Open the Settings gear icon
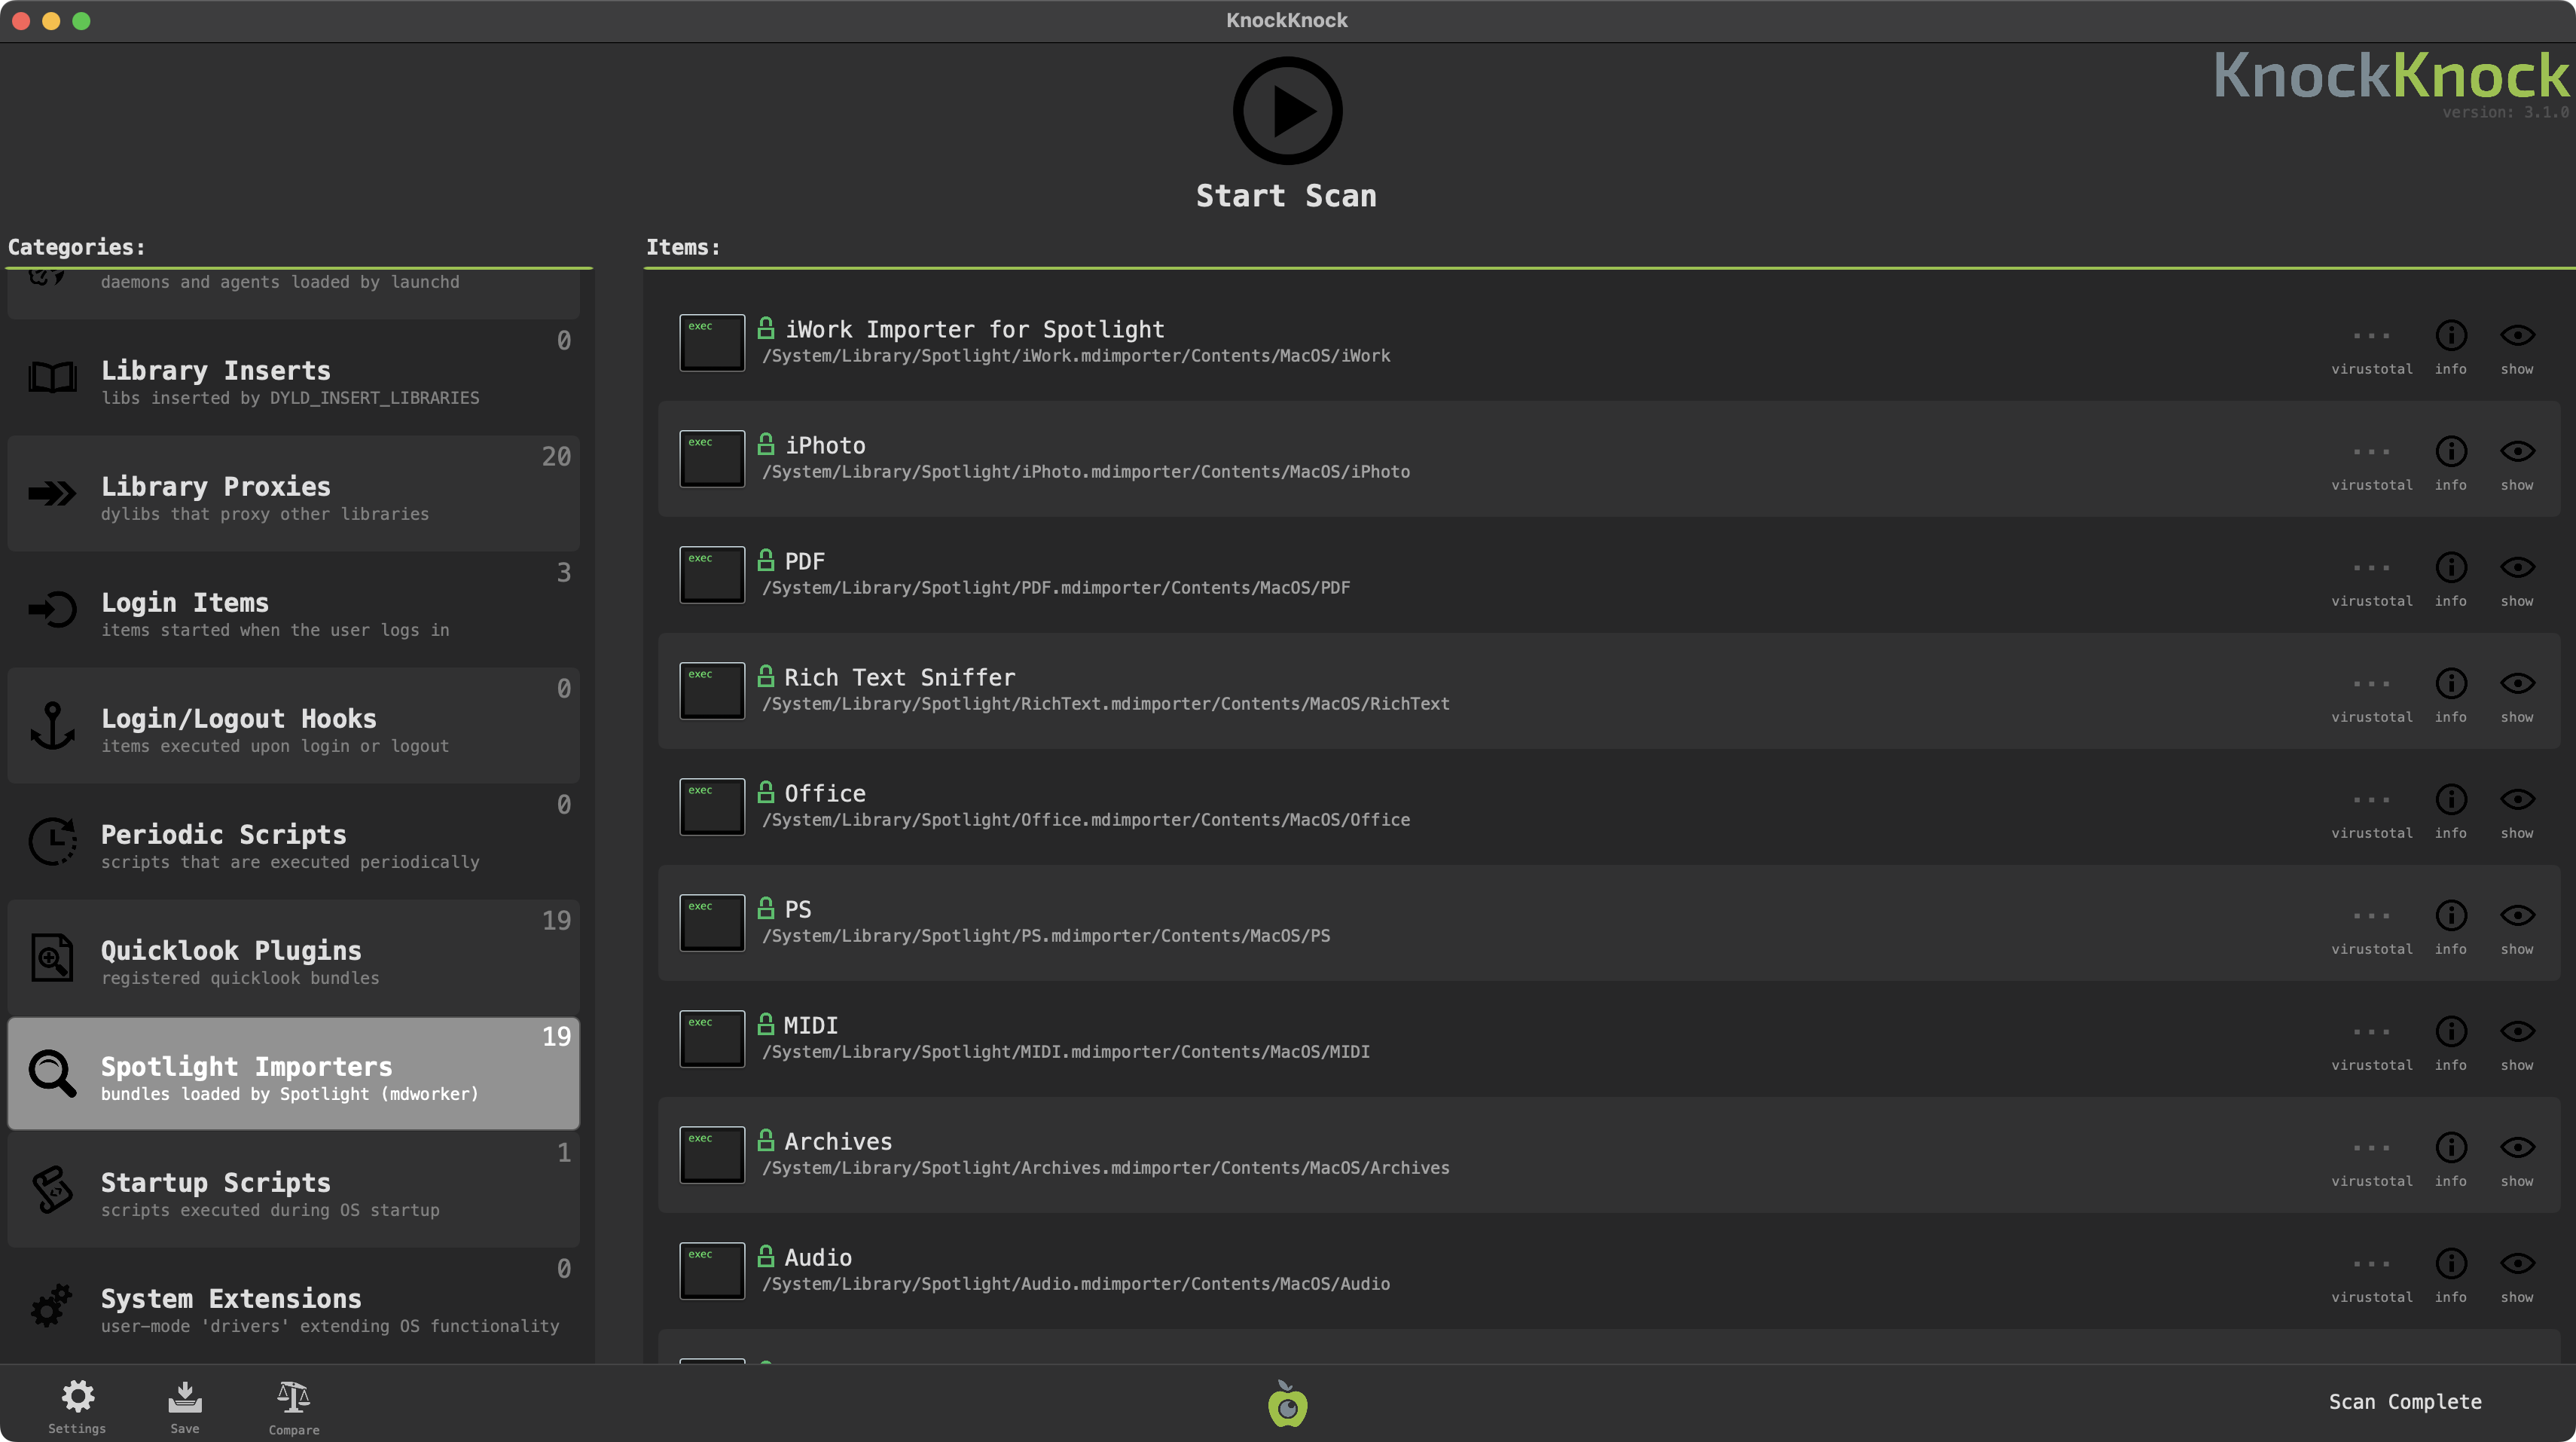The height and width of the screenshot is (1442, 2576). point(77,1397)
